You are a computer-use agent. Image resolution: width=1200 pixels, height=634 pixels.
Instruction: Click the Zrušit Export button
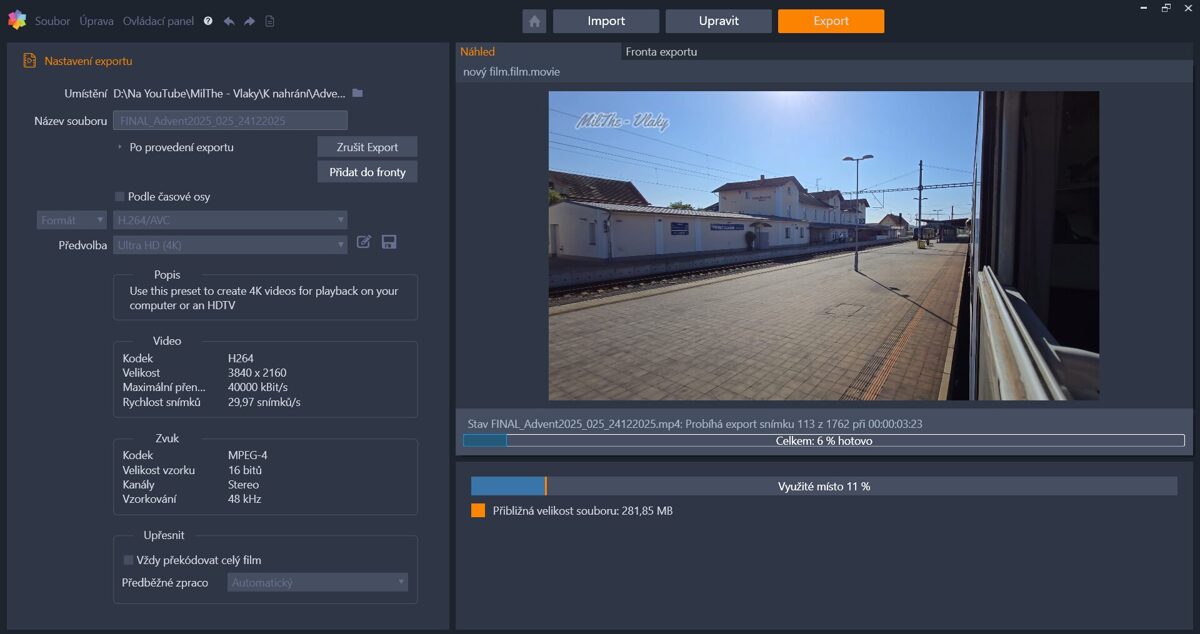[x=367, y=147]
